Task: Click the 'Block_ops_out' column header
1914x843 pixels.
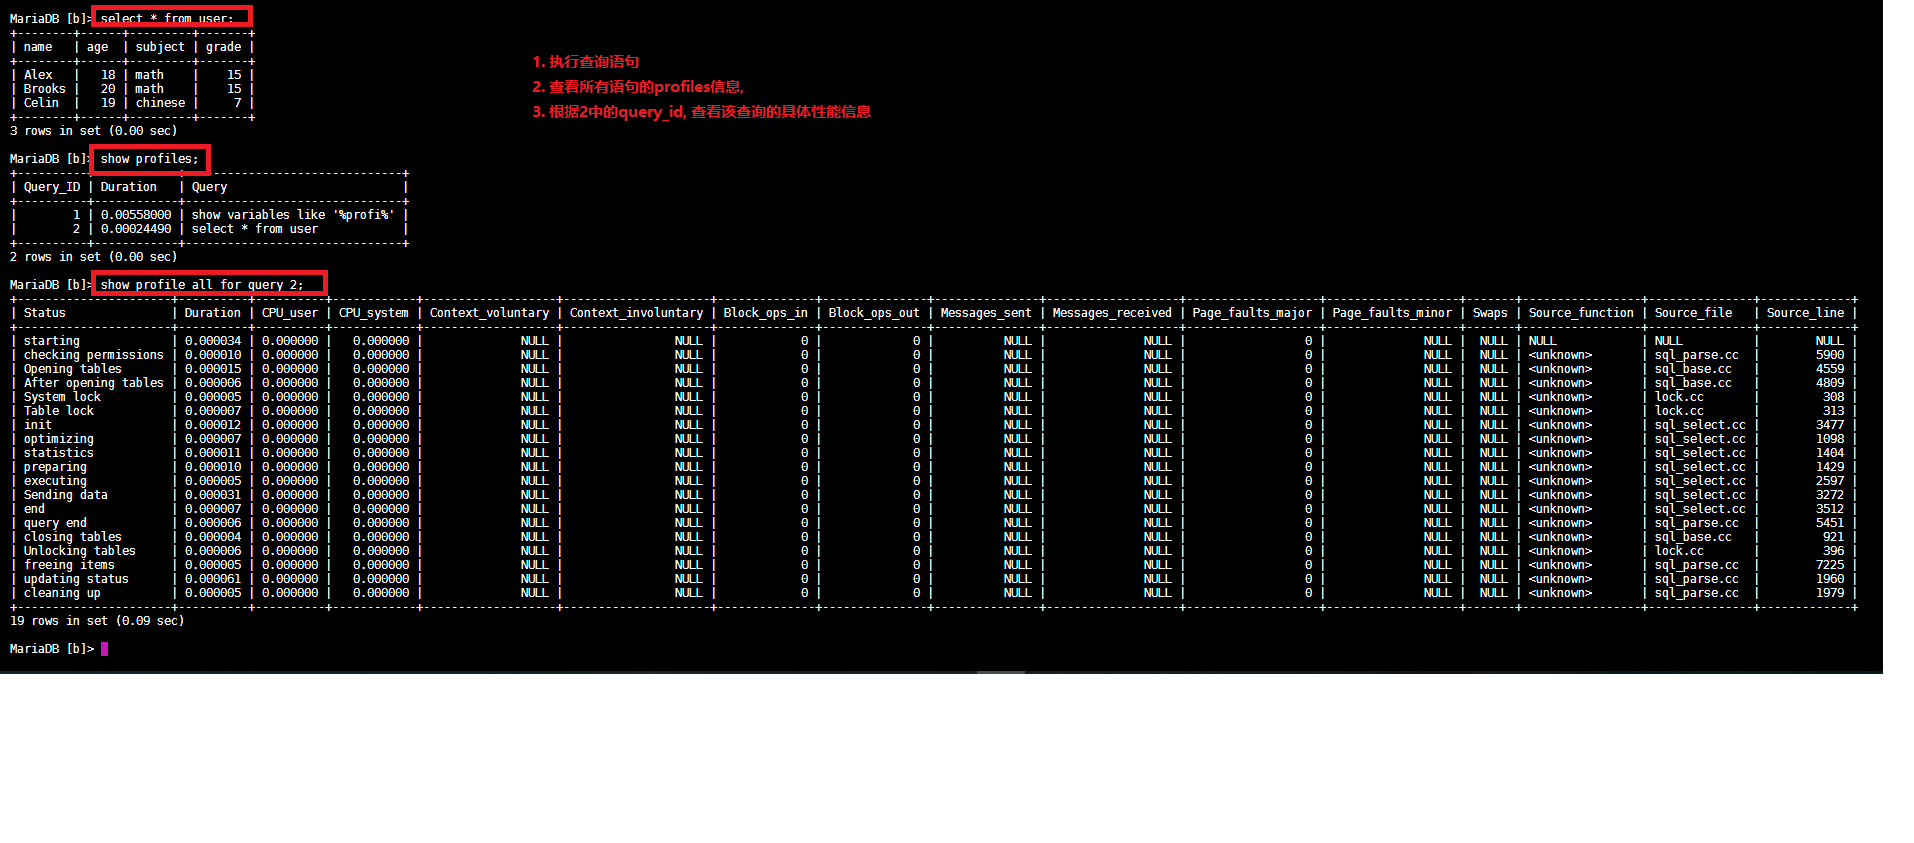Action: (874, 313)
